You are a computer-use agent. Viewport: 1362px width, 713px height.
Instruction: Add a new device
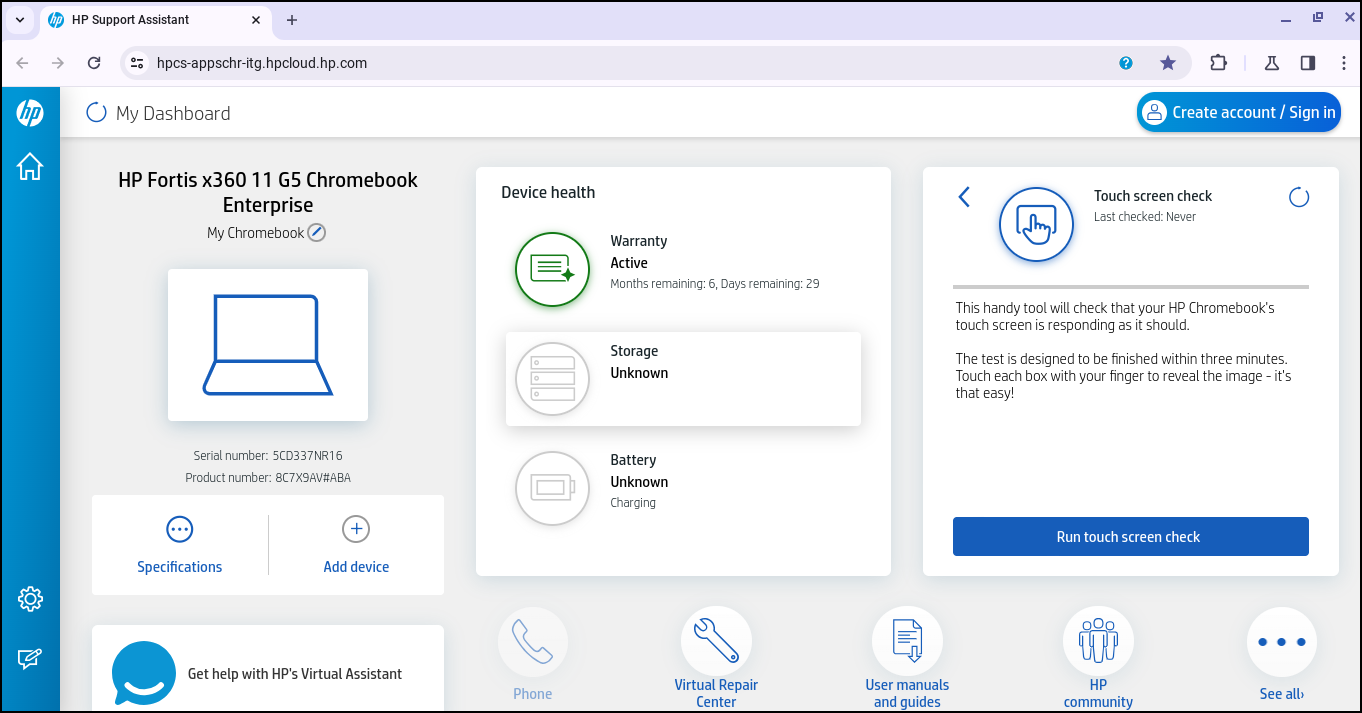(356, 545)
